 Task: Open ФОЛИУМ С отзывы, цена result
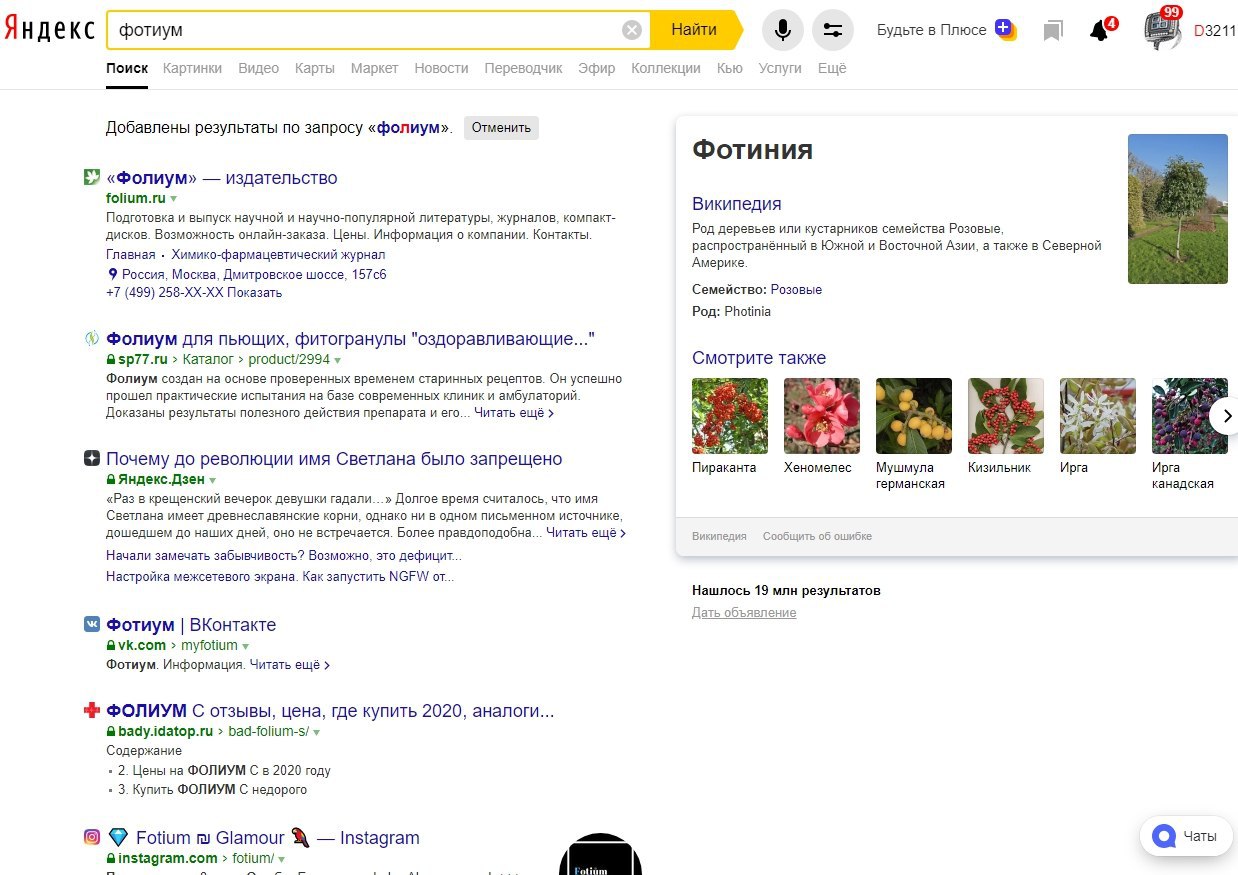[330, 711]
